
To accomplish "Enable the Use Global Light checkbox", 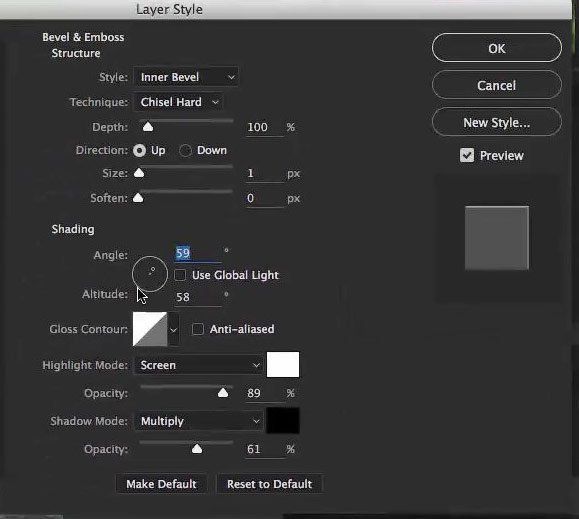I will [180, 275].
